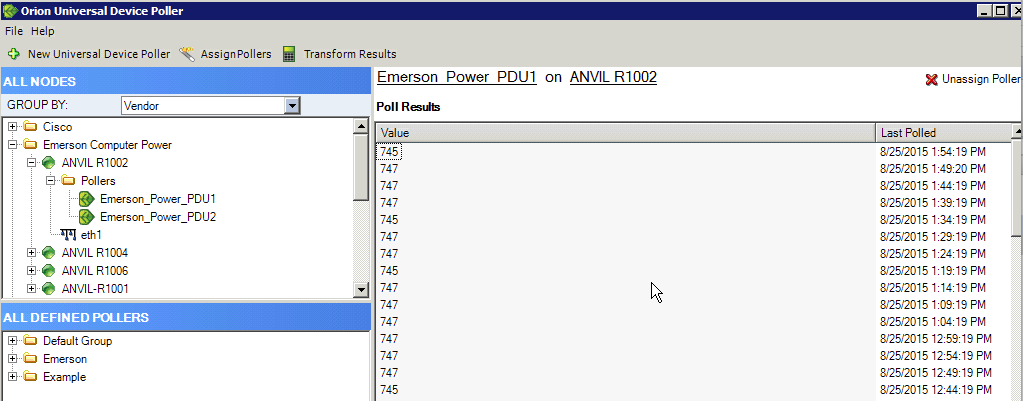Expand the Example pollers group
The height and width of the screenshot is (401, 1023).
pos(12,377)
